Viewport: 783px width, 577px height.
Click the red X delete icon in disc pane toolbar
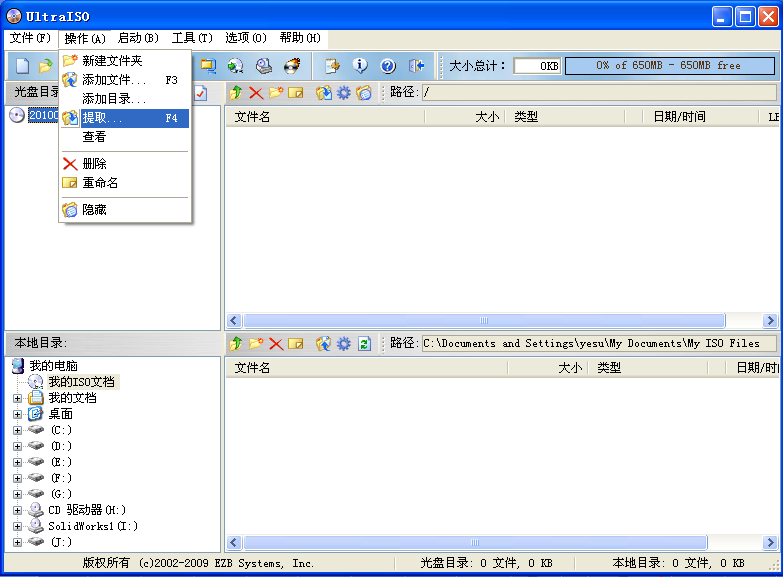pyautogui.click(x=256, y=92)
